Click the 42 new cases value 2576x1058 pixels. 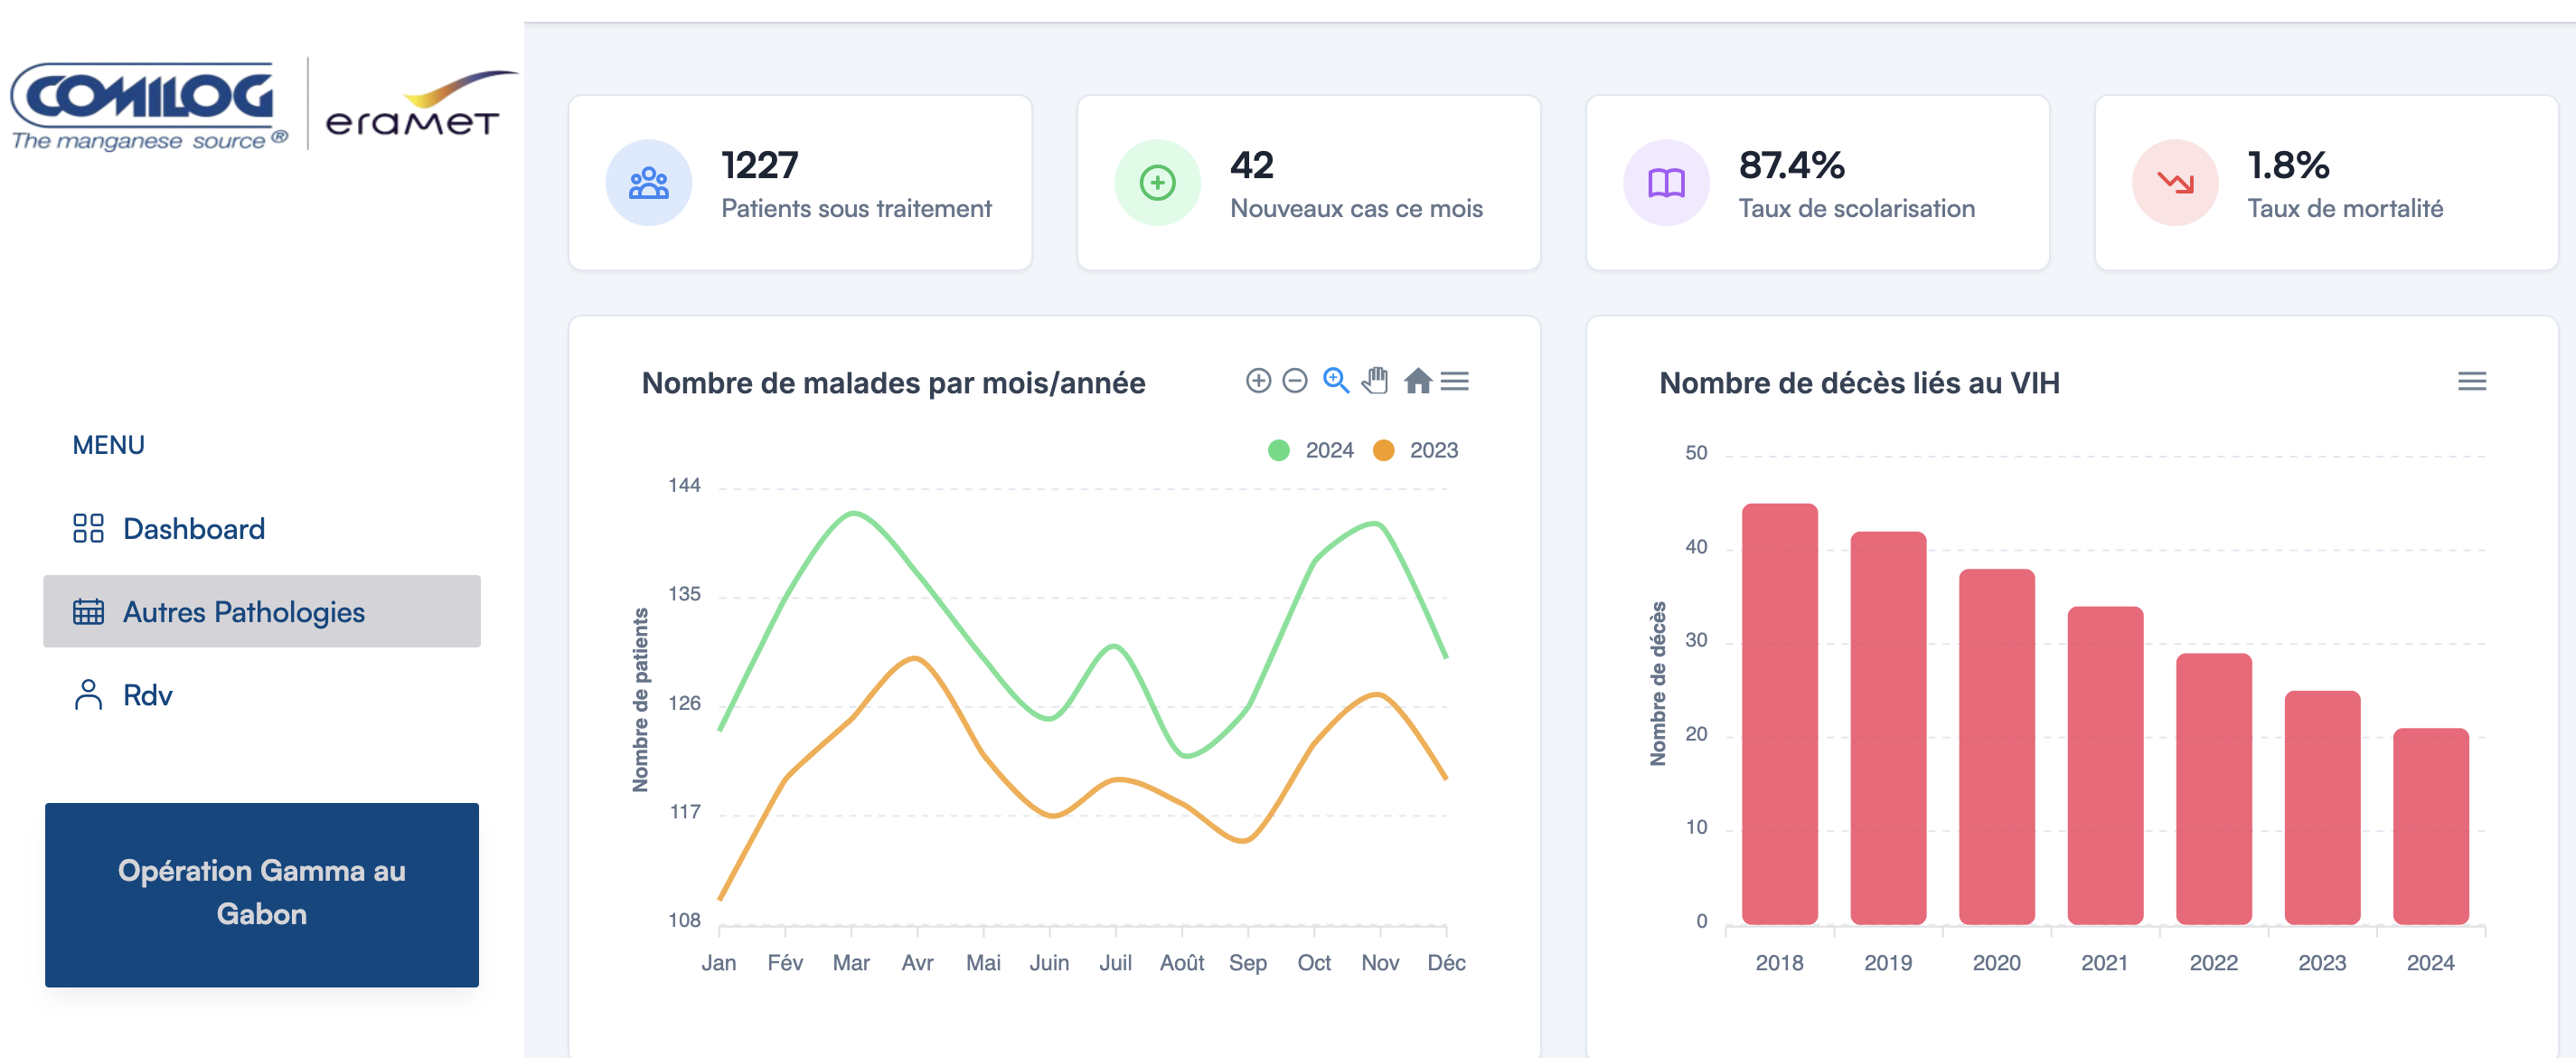(1252, 165)
